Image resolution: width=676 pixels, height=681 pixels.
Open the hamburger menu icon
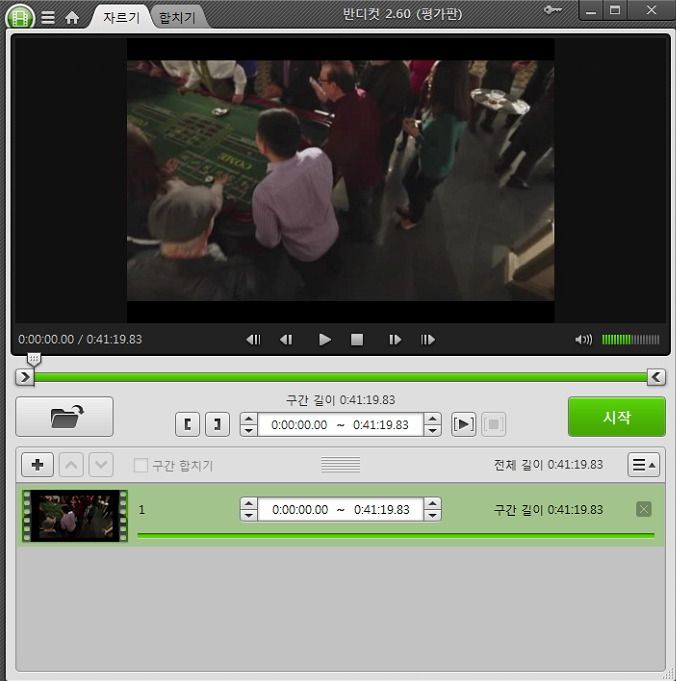48,17
